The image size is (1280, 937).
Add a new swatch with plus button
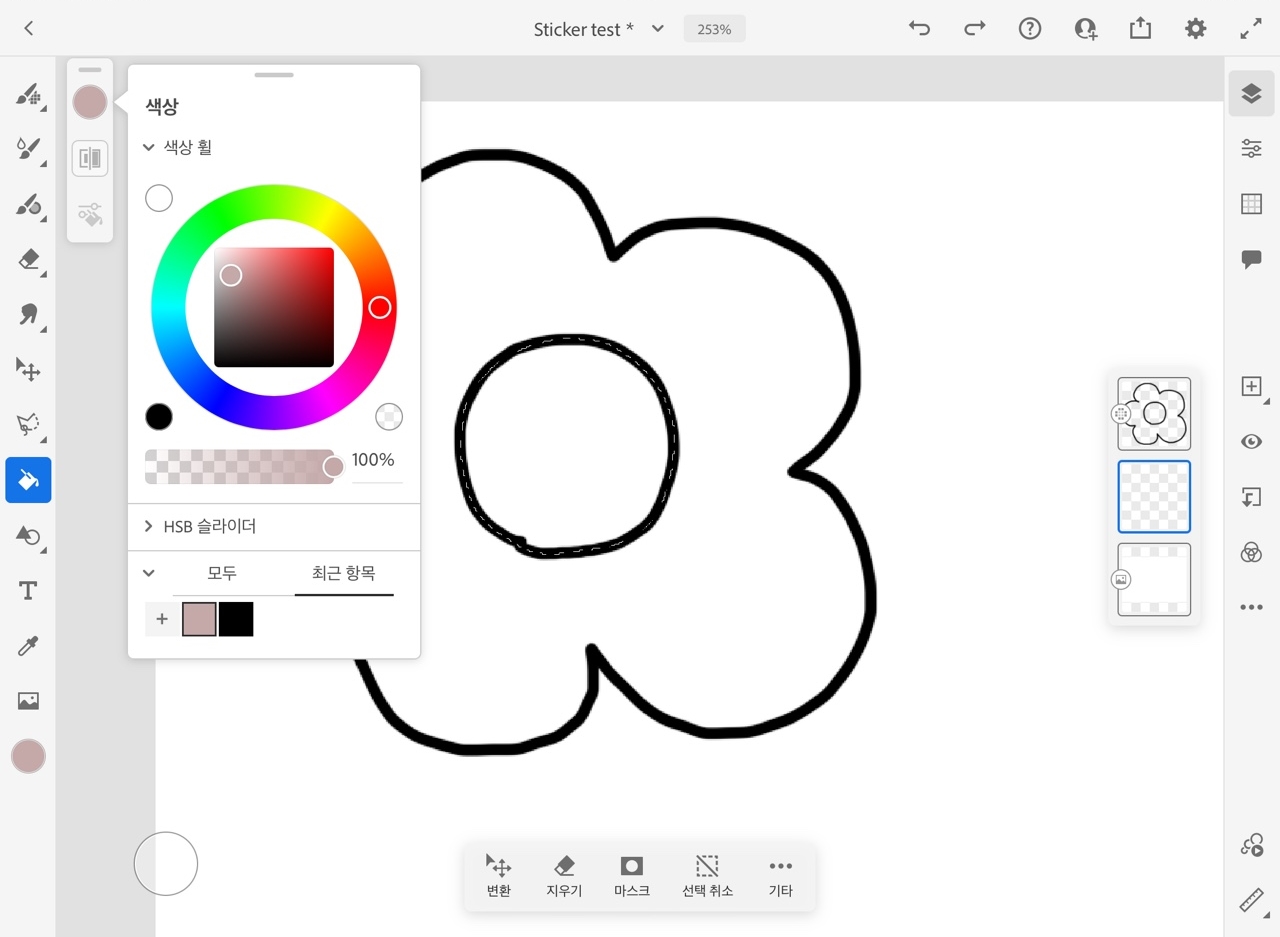(x=162, y=619)
